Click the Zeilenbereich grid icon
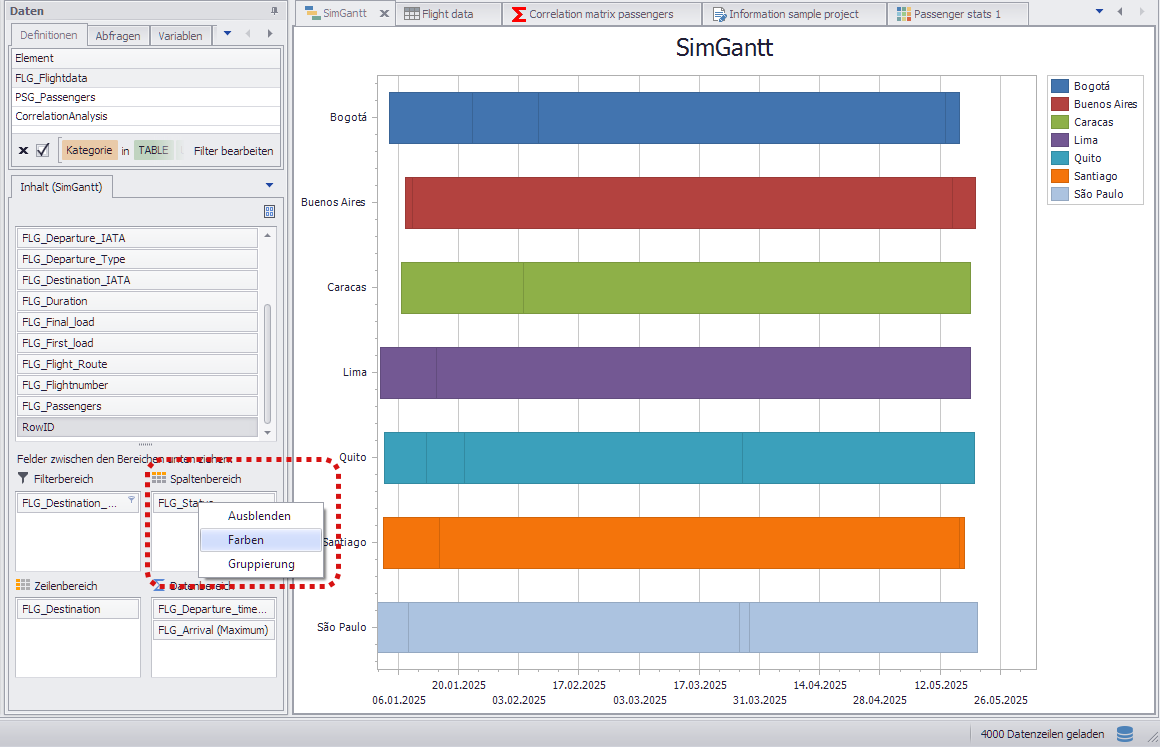This screenshot has height=747, width=1160. click(x=24, y=586)
